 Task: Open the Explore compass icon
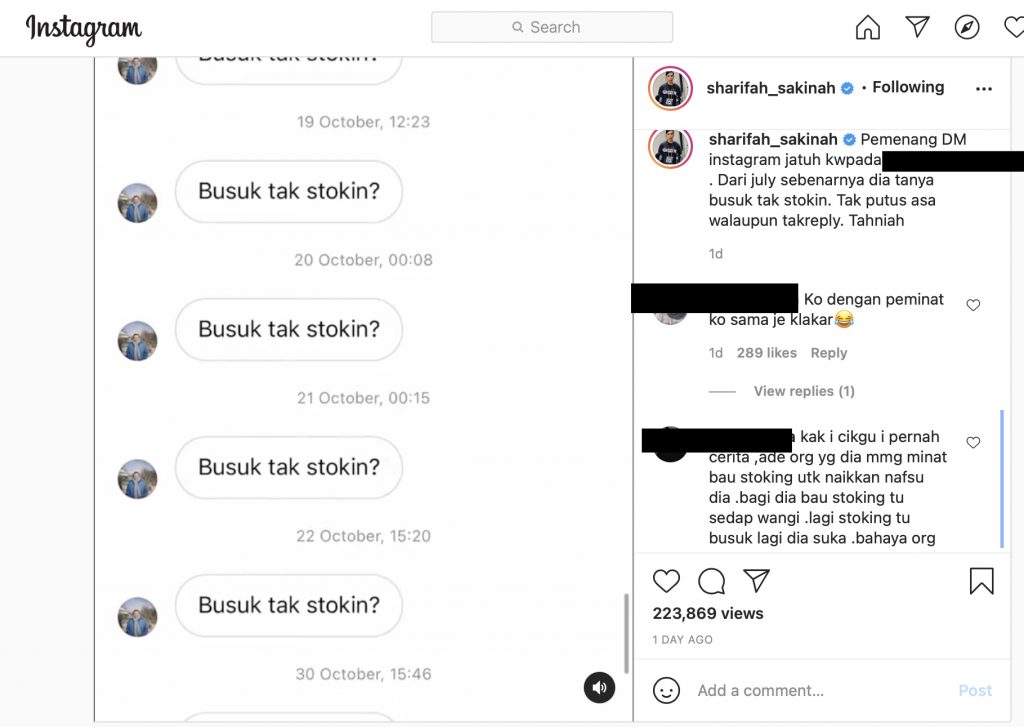point(967,27)
